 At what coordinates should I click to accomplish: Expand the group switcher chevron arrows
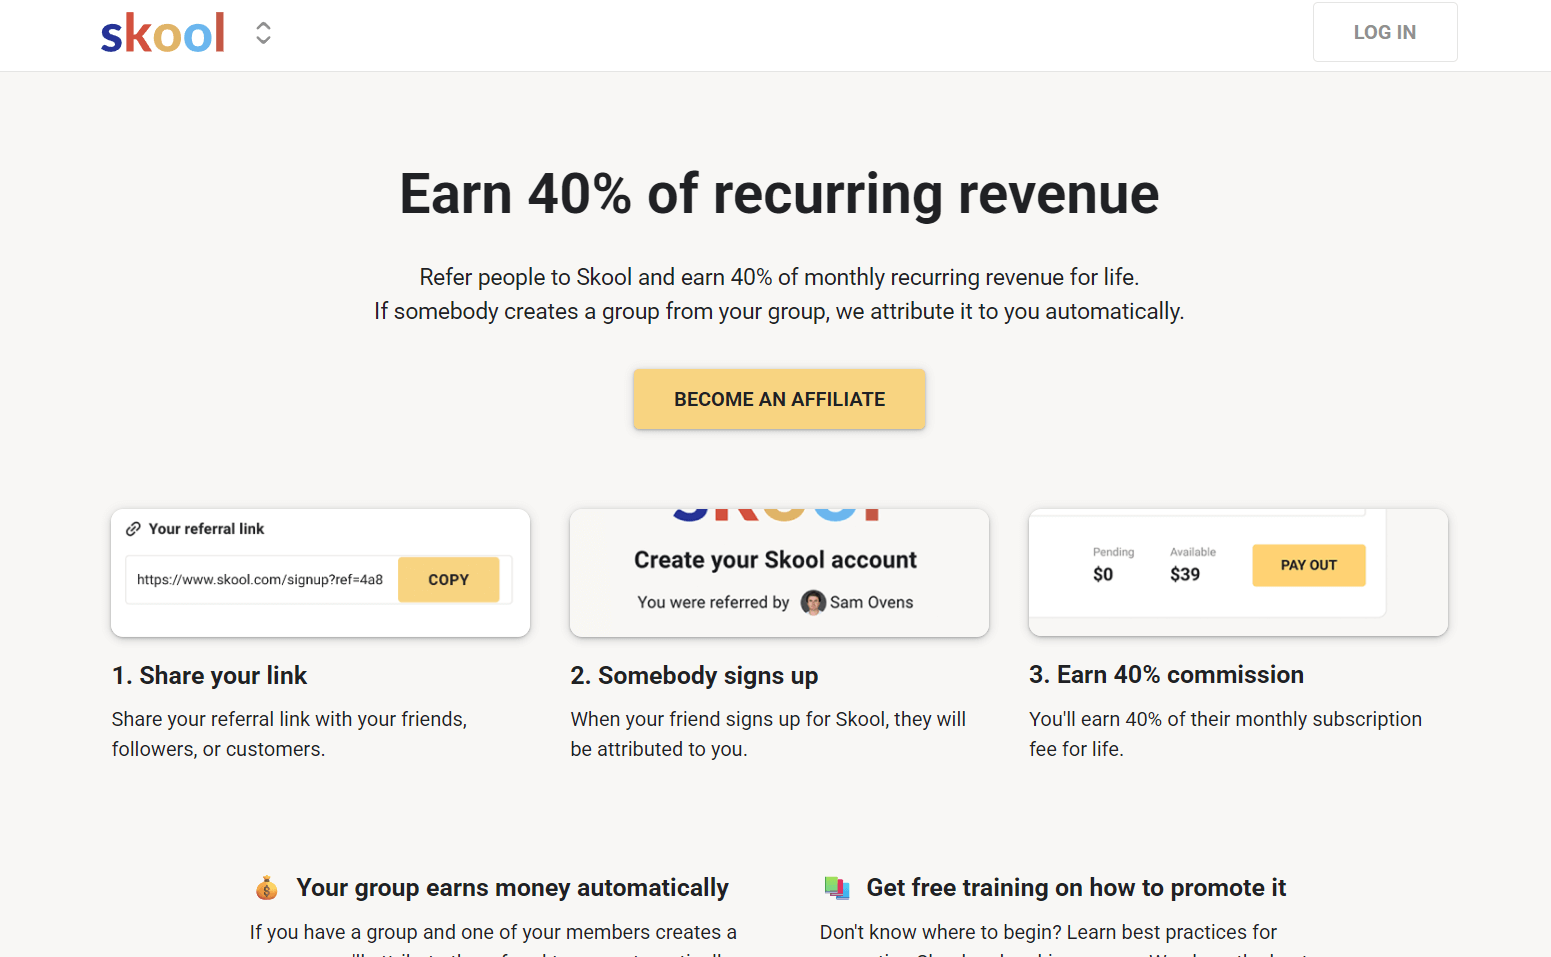click(x=263, y=33)
